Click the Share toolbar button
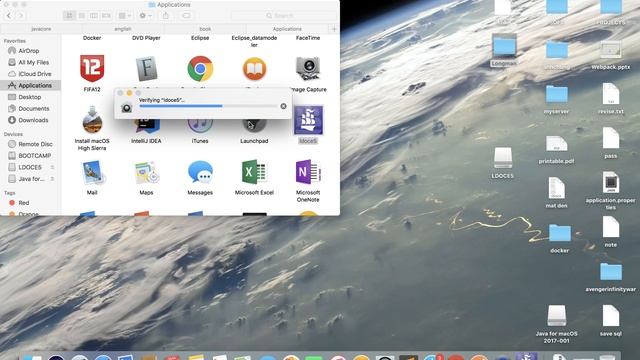The height and width of the screenshot is (360, 640). tap(166, 16)
